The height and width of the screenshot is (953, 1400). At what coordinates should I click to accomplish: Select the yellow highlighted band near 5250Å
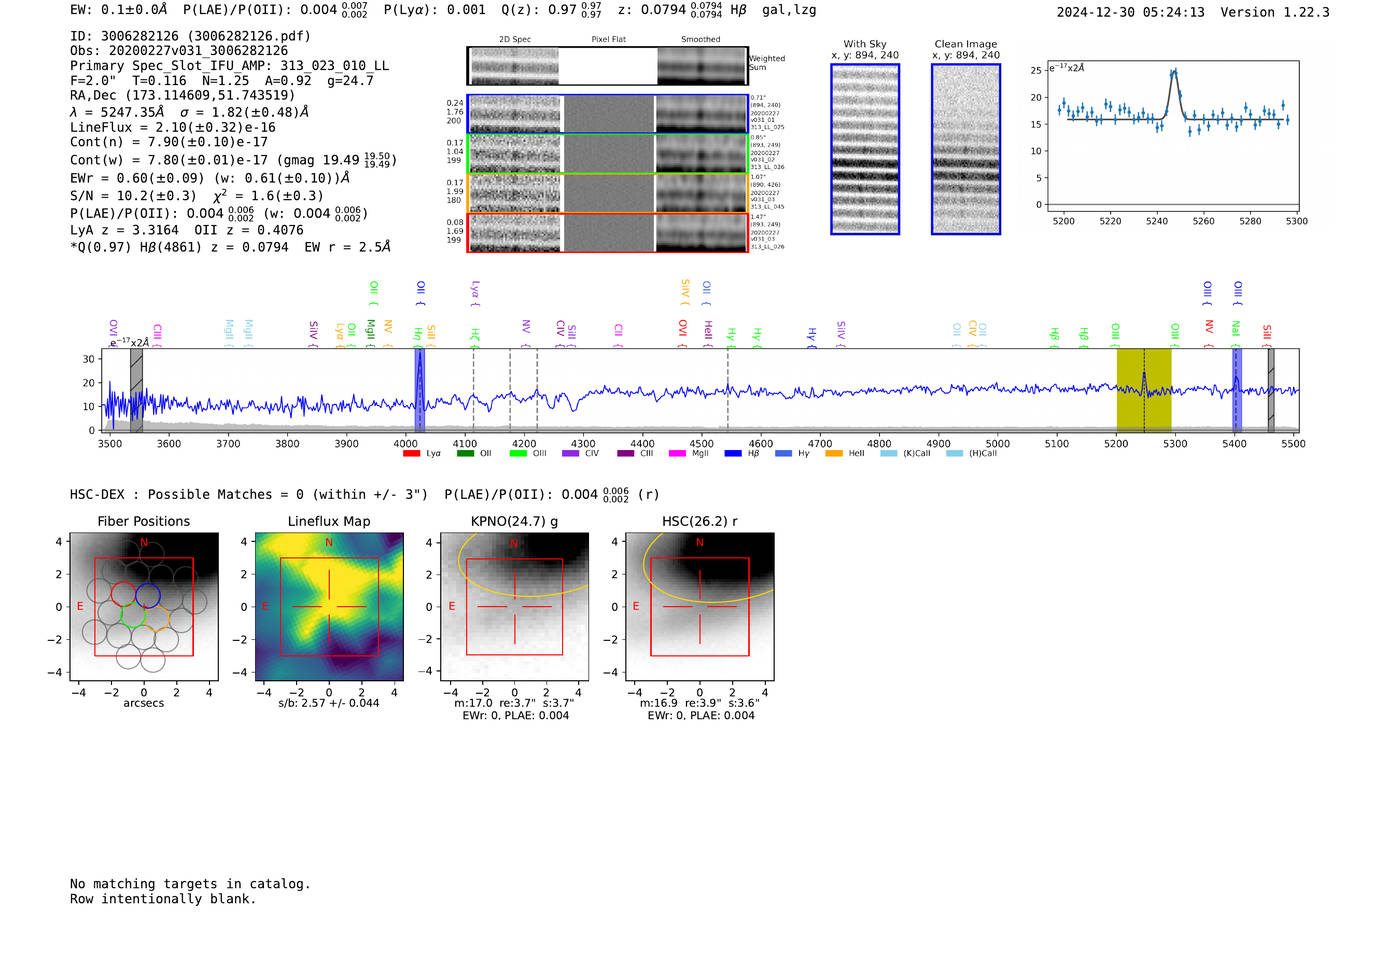click(1144, 390)
